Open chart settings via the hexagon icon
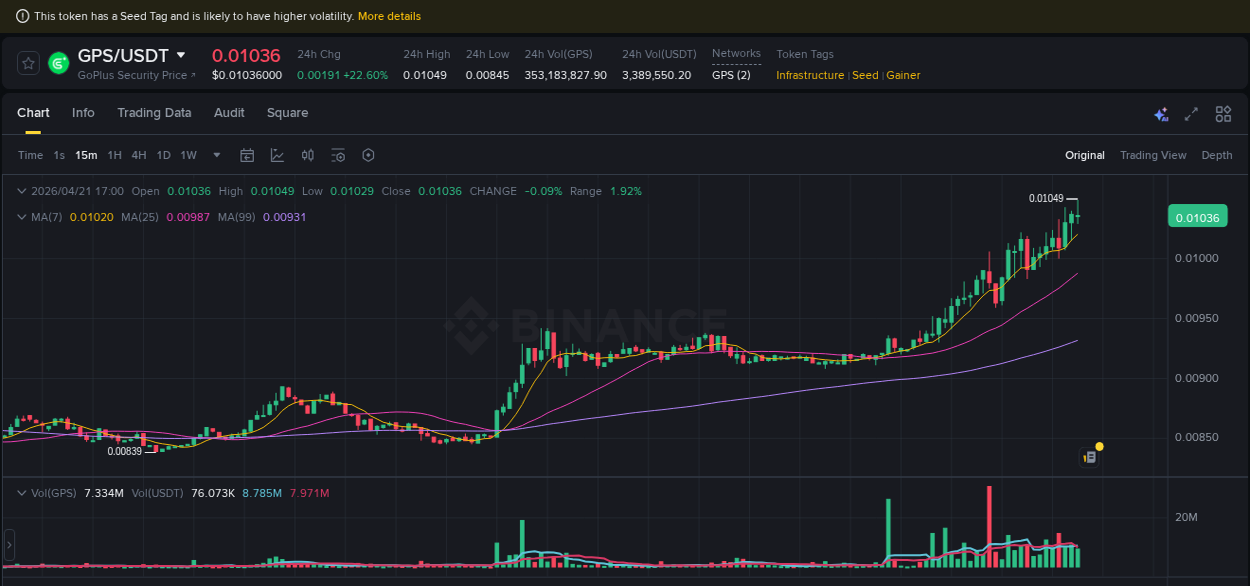This screenshot has width=1250, height=586. 368,155
